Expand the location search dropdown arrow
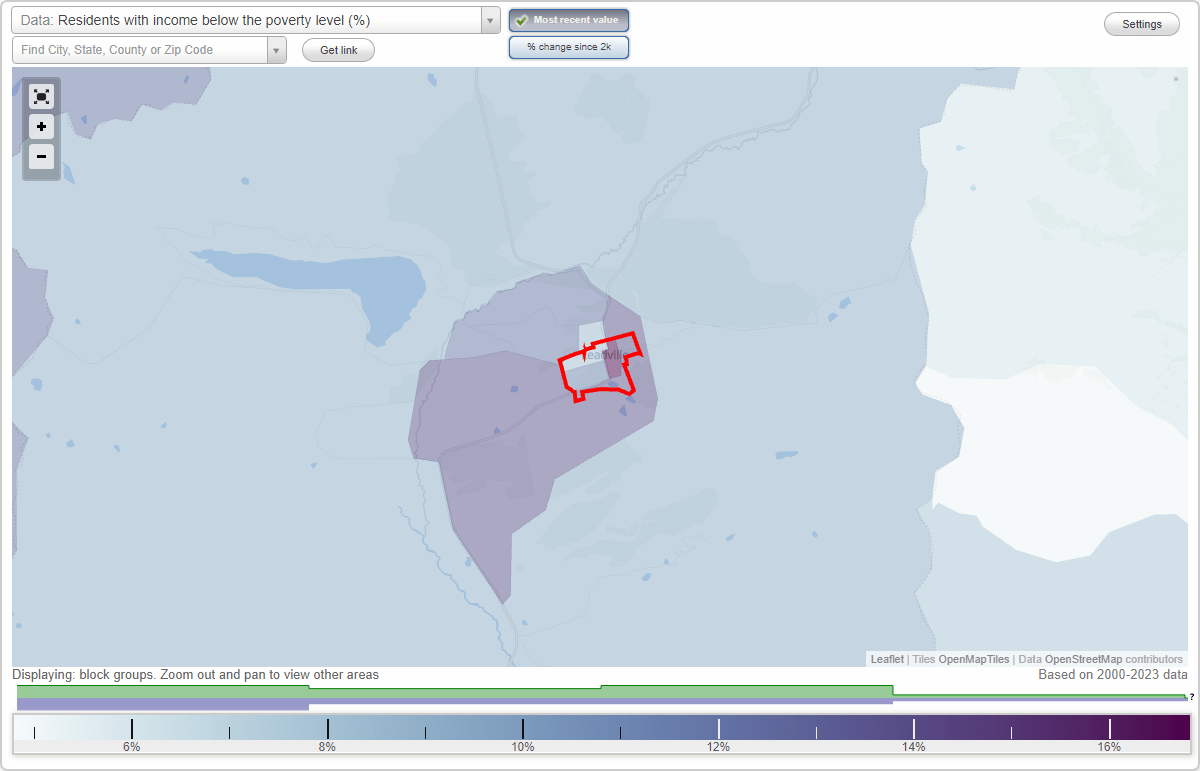 point(277,49)
